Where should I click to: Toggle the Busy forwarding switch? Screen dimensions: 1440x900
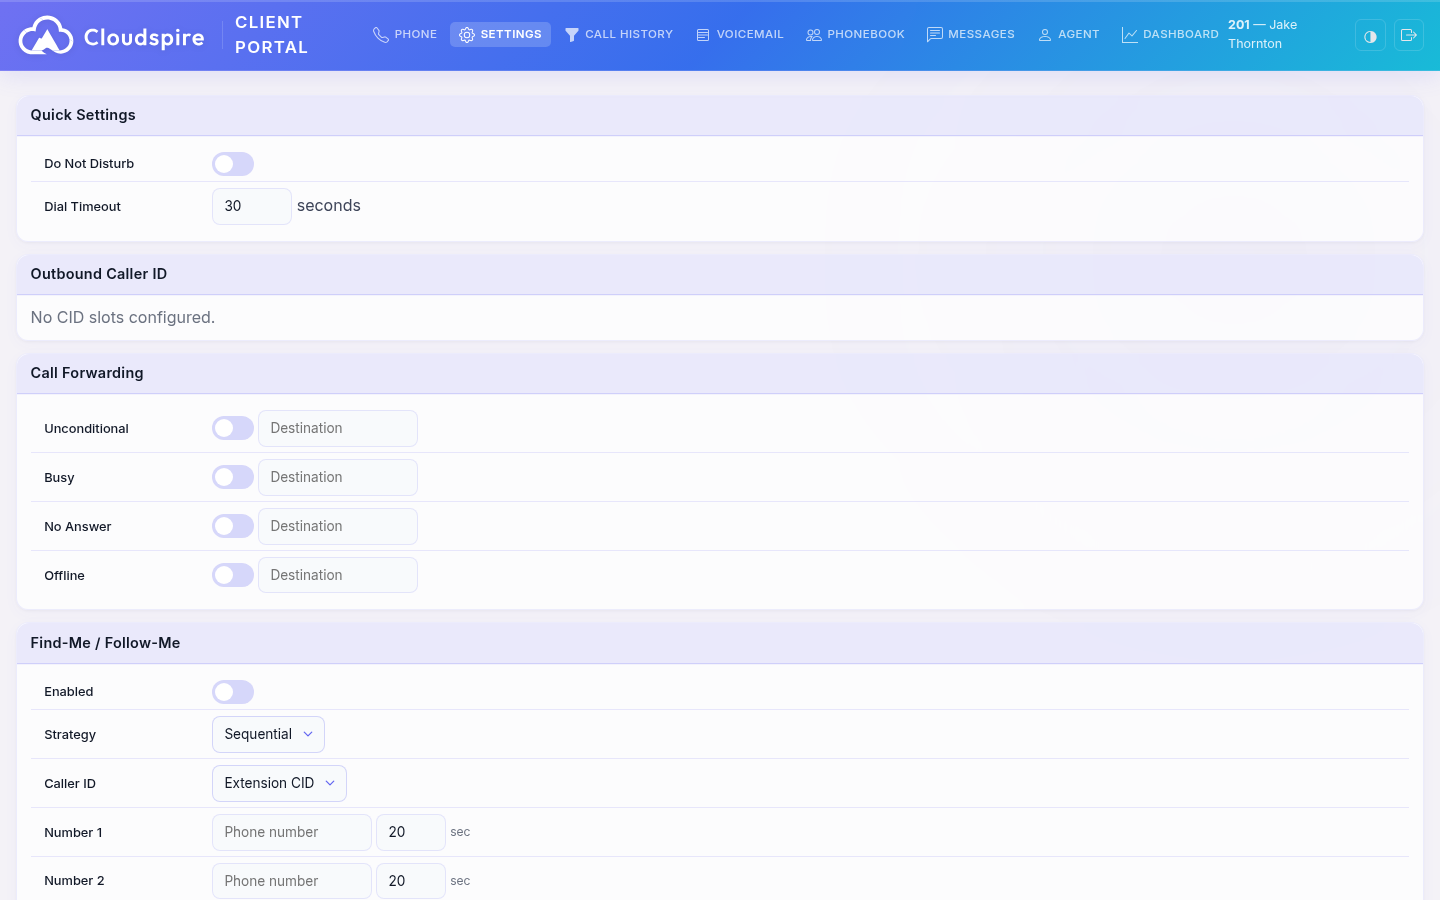coord(233,477)
